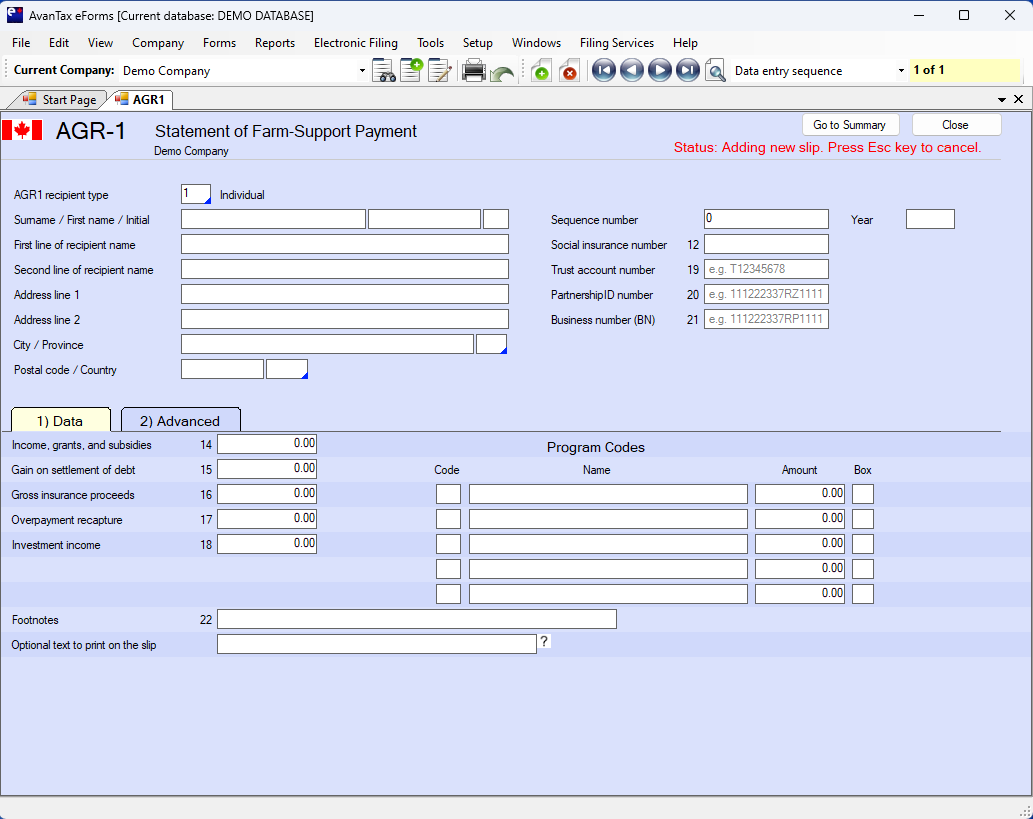Click the edit company pencil icon

(x=439, y=71)
